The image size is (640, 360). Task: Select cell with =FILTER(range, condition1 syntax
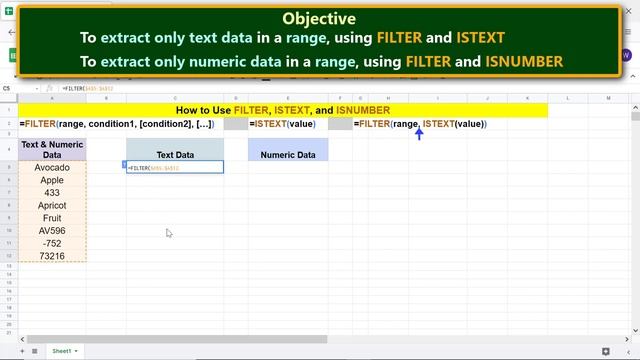[x=117, y=124]
